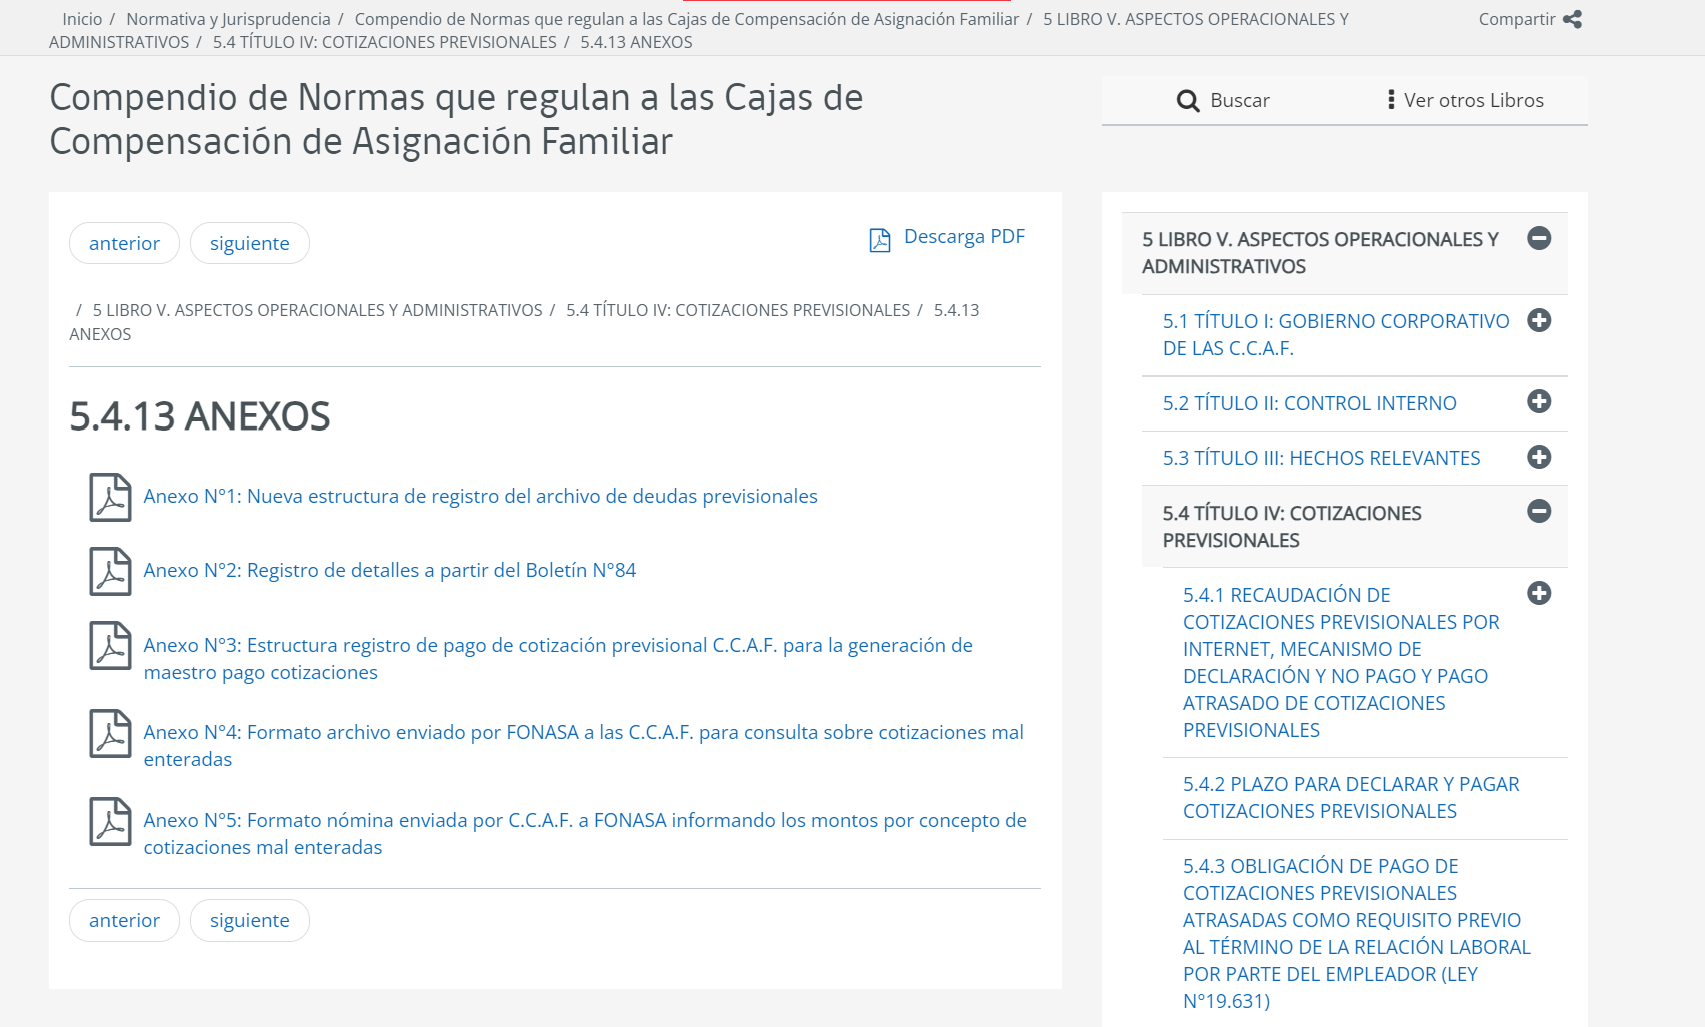This screenshot has height=1027, width=1705.
Task: Select 5 LIBRO V. ASPECTOS OPERACIONALES sidebar heading
Action: 1320,253
